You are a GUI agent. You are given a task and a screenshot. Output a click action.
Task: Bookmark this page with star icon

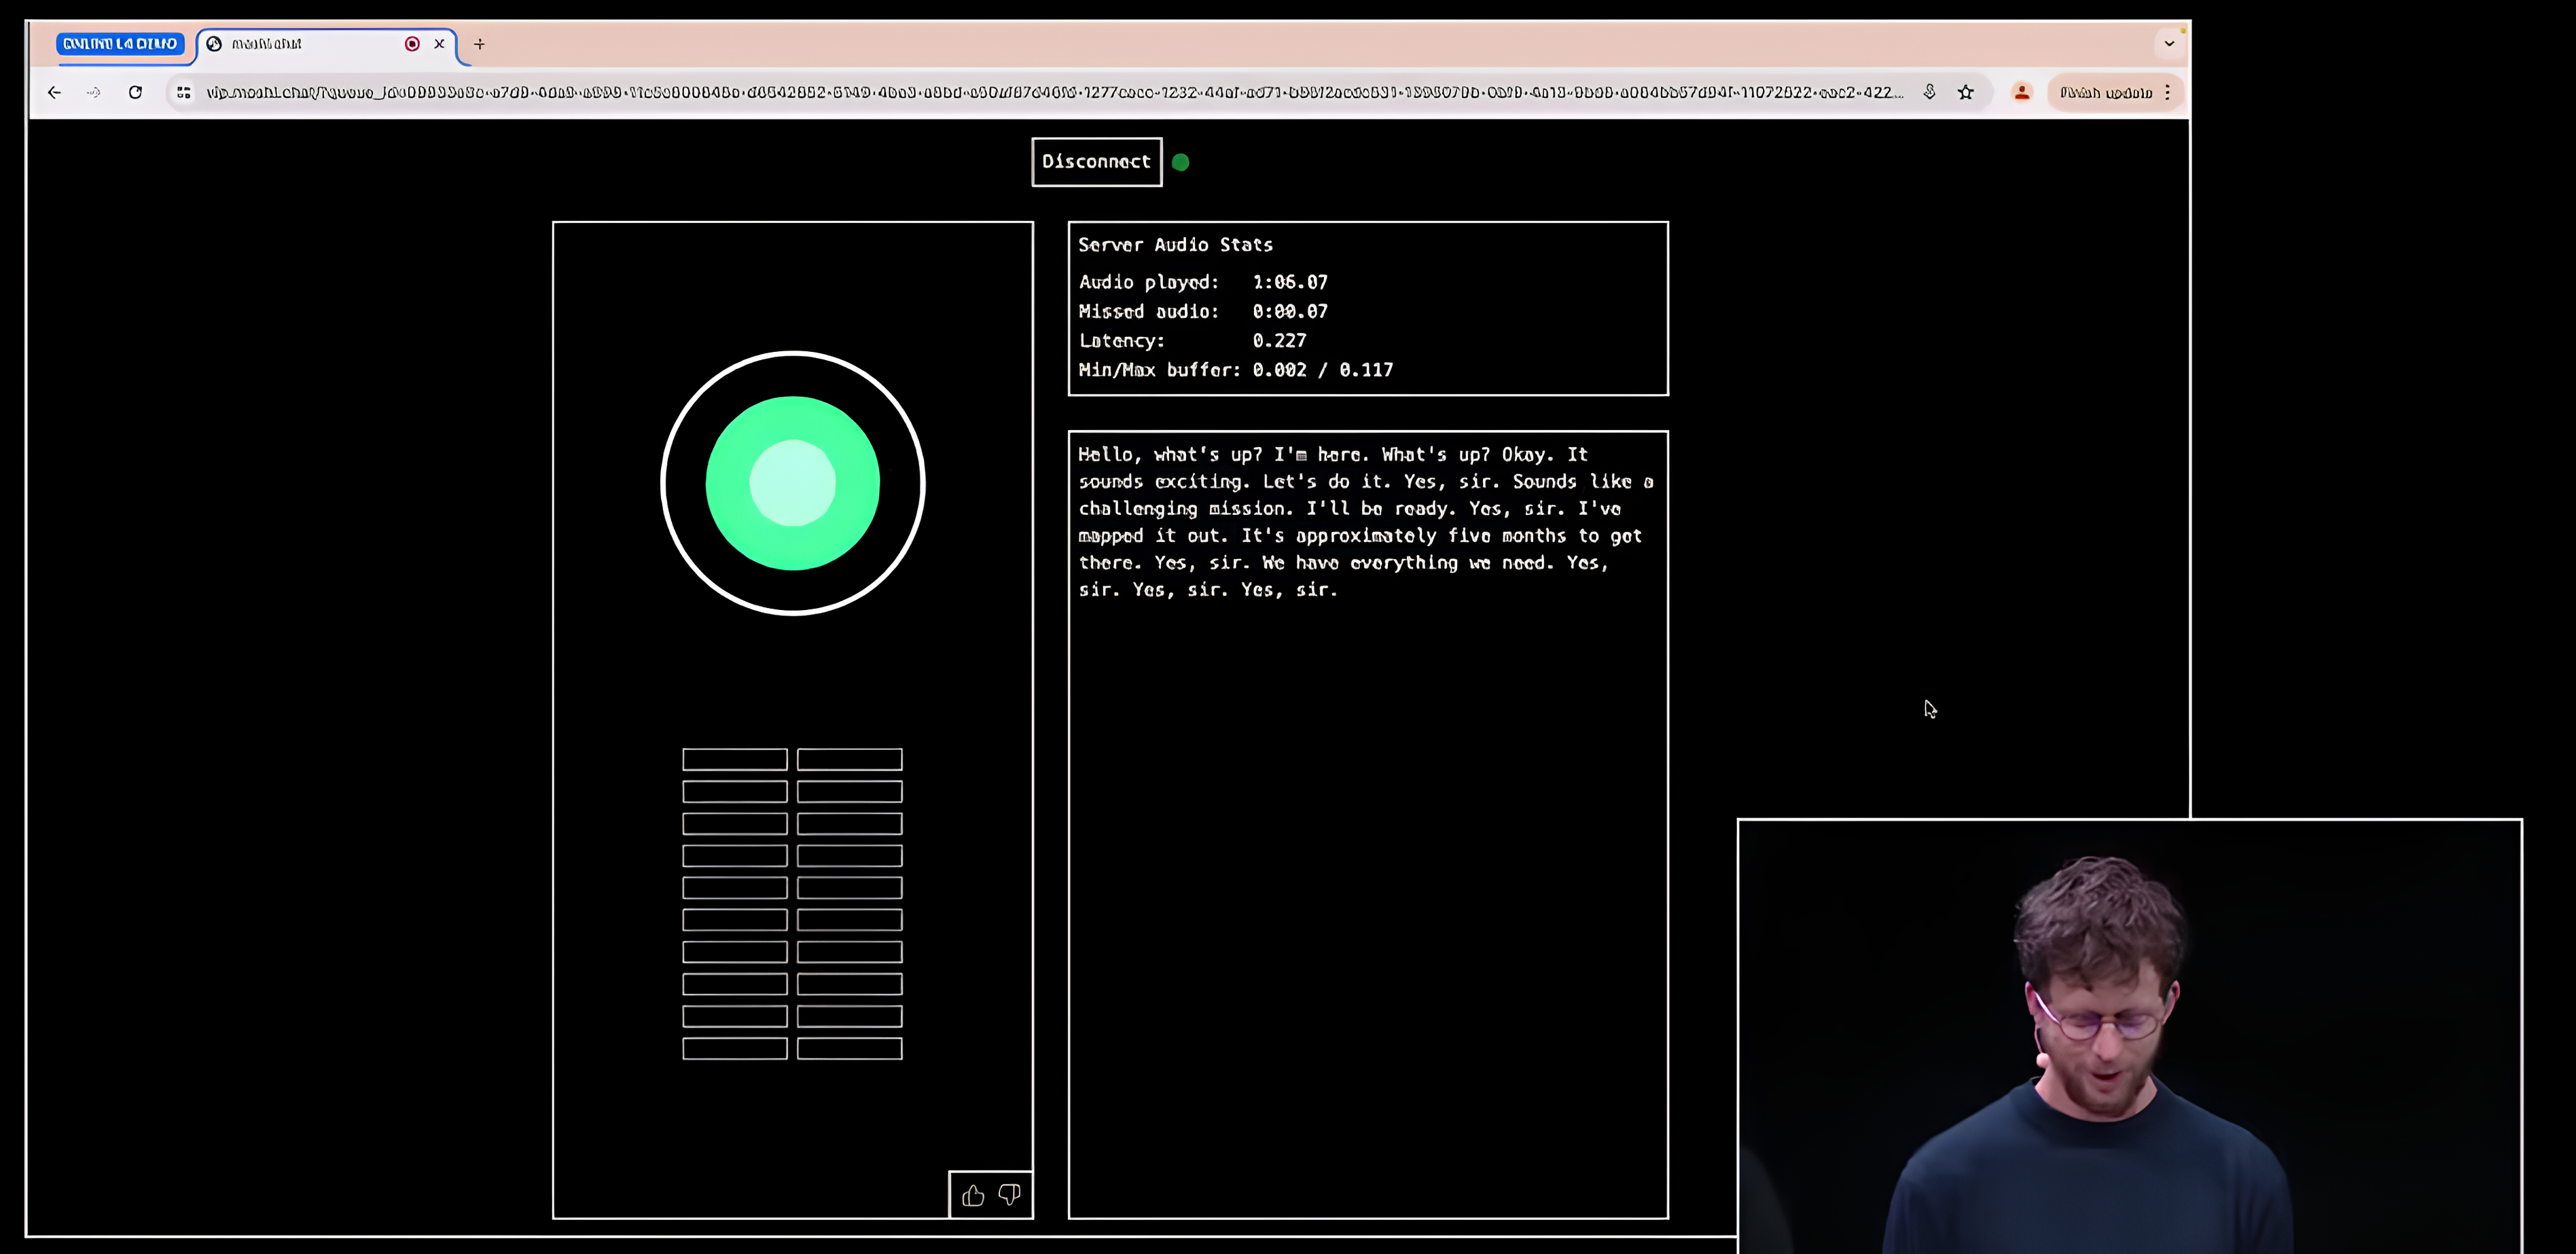[1966, 92]
